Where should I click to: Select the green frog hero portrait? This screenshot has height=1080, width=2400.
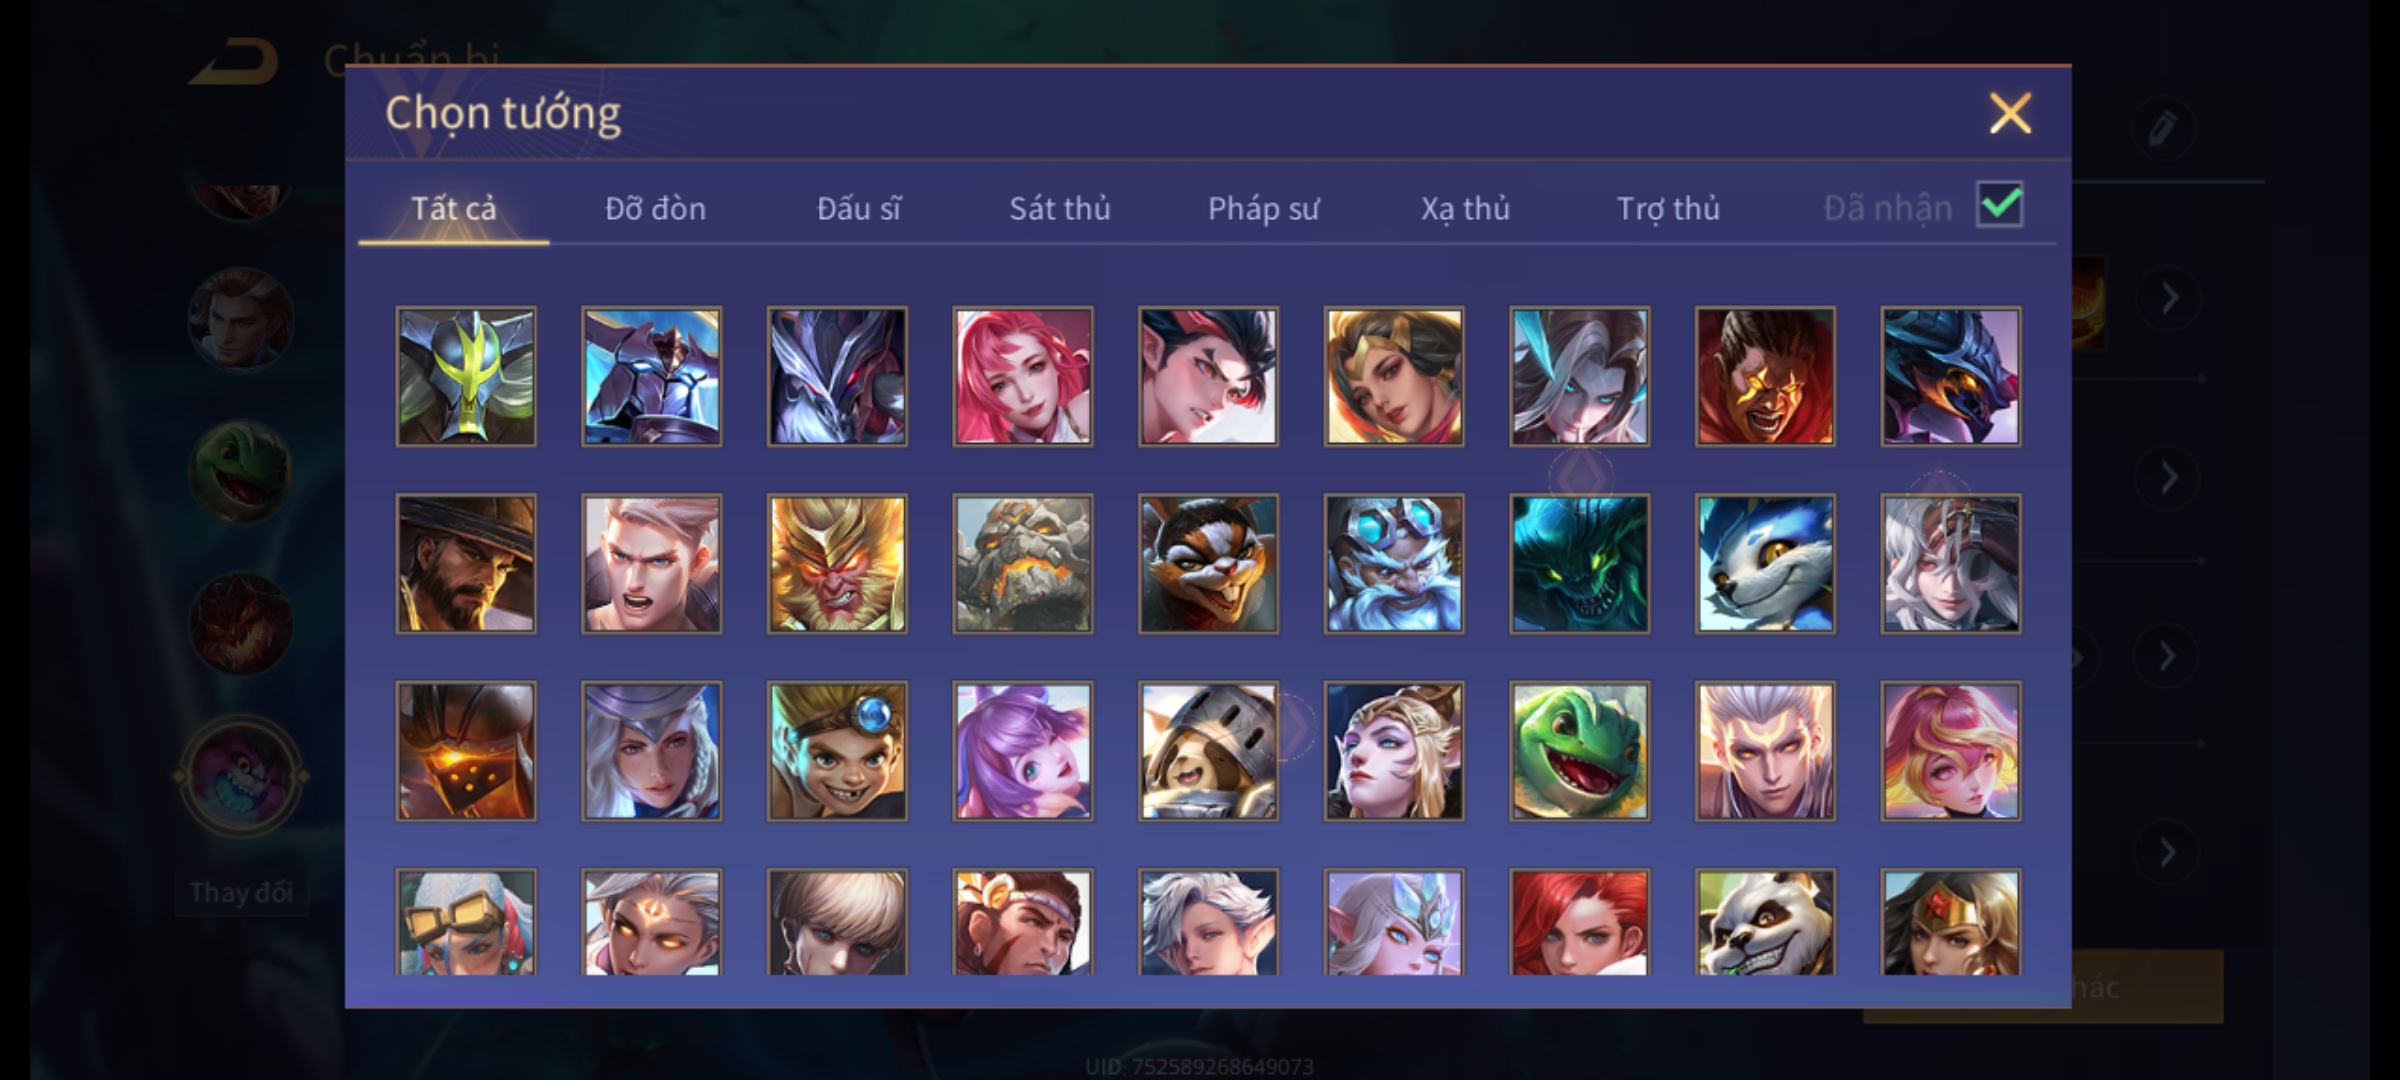click(x=1579, y=751)
